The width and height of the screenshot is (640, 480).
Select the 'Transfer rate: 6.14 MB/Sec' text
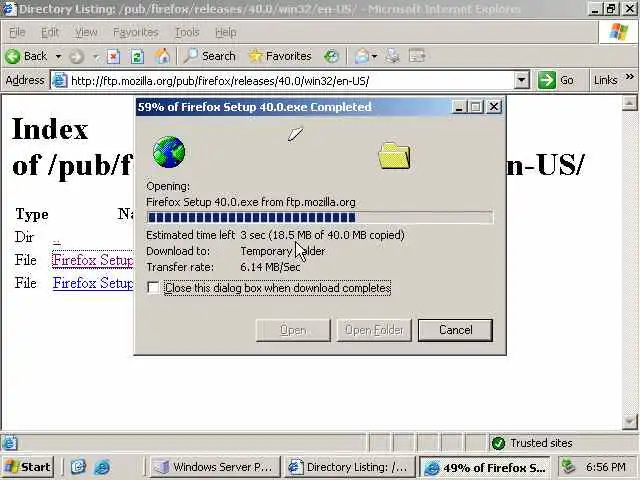[223, 267]
